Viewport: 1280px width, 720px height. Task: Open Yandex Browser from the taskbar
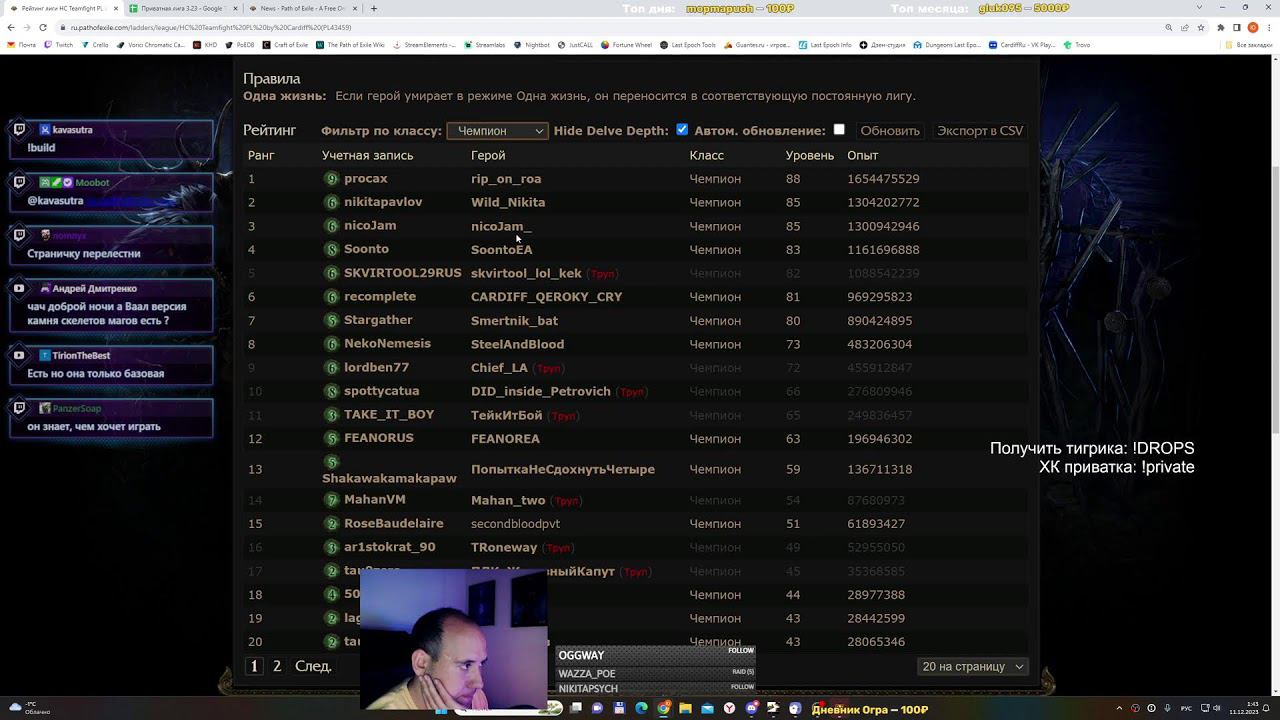click(729, 708)
